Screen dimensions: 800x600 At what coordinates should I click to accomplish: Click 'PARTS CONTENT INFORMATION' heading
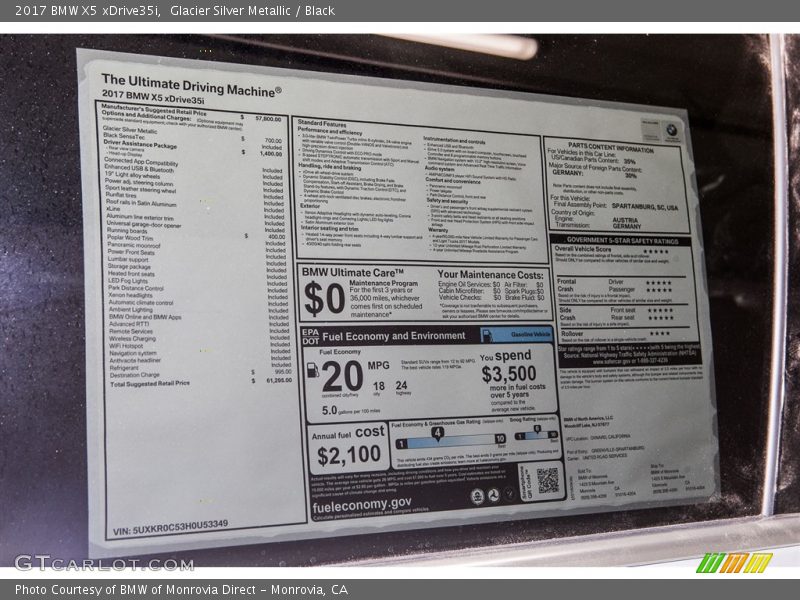[x=611, y=147]
